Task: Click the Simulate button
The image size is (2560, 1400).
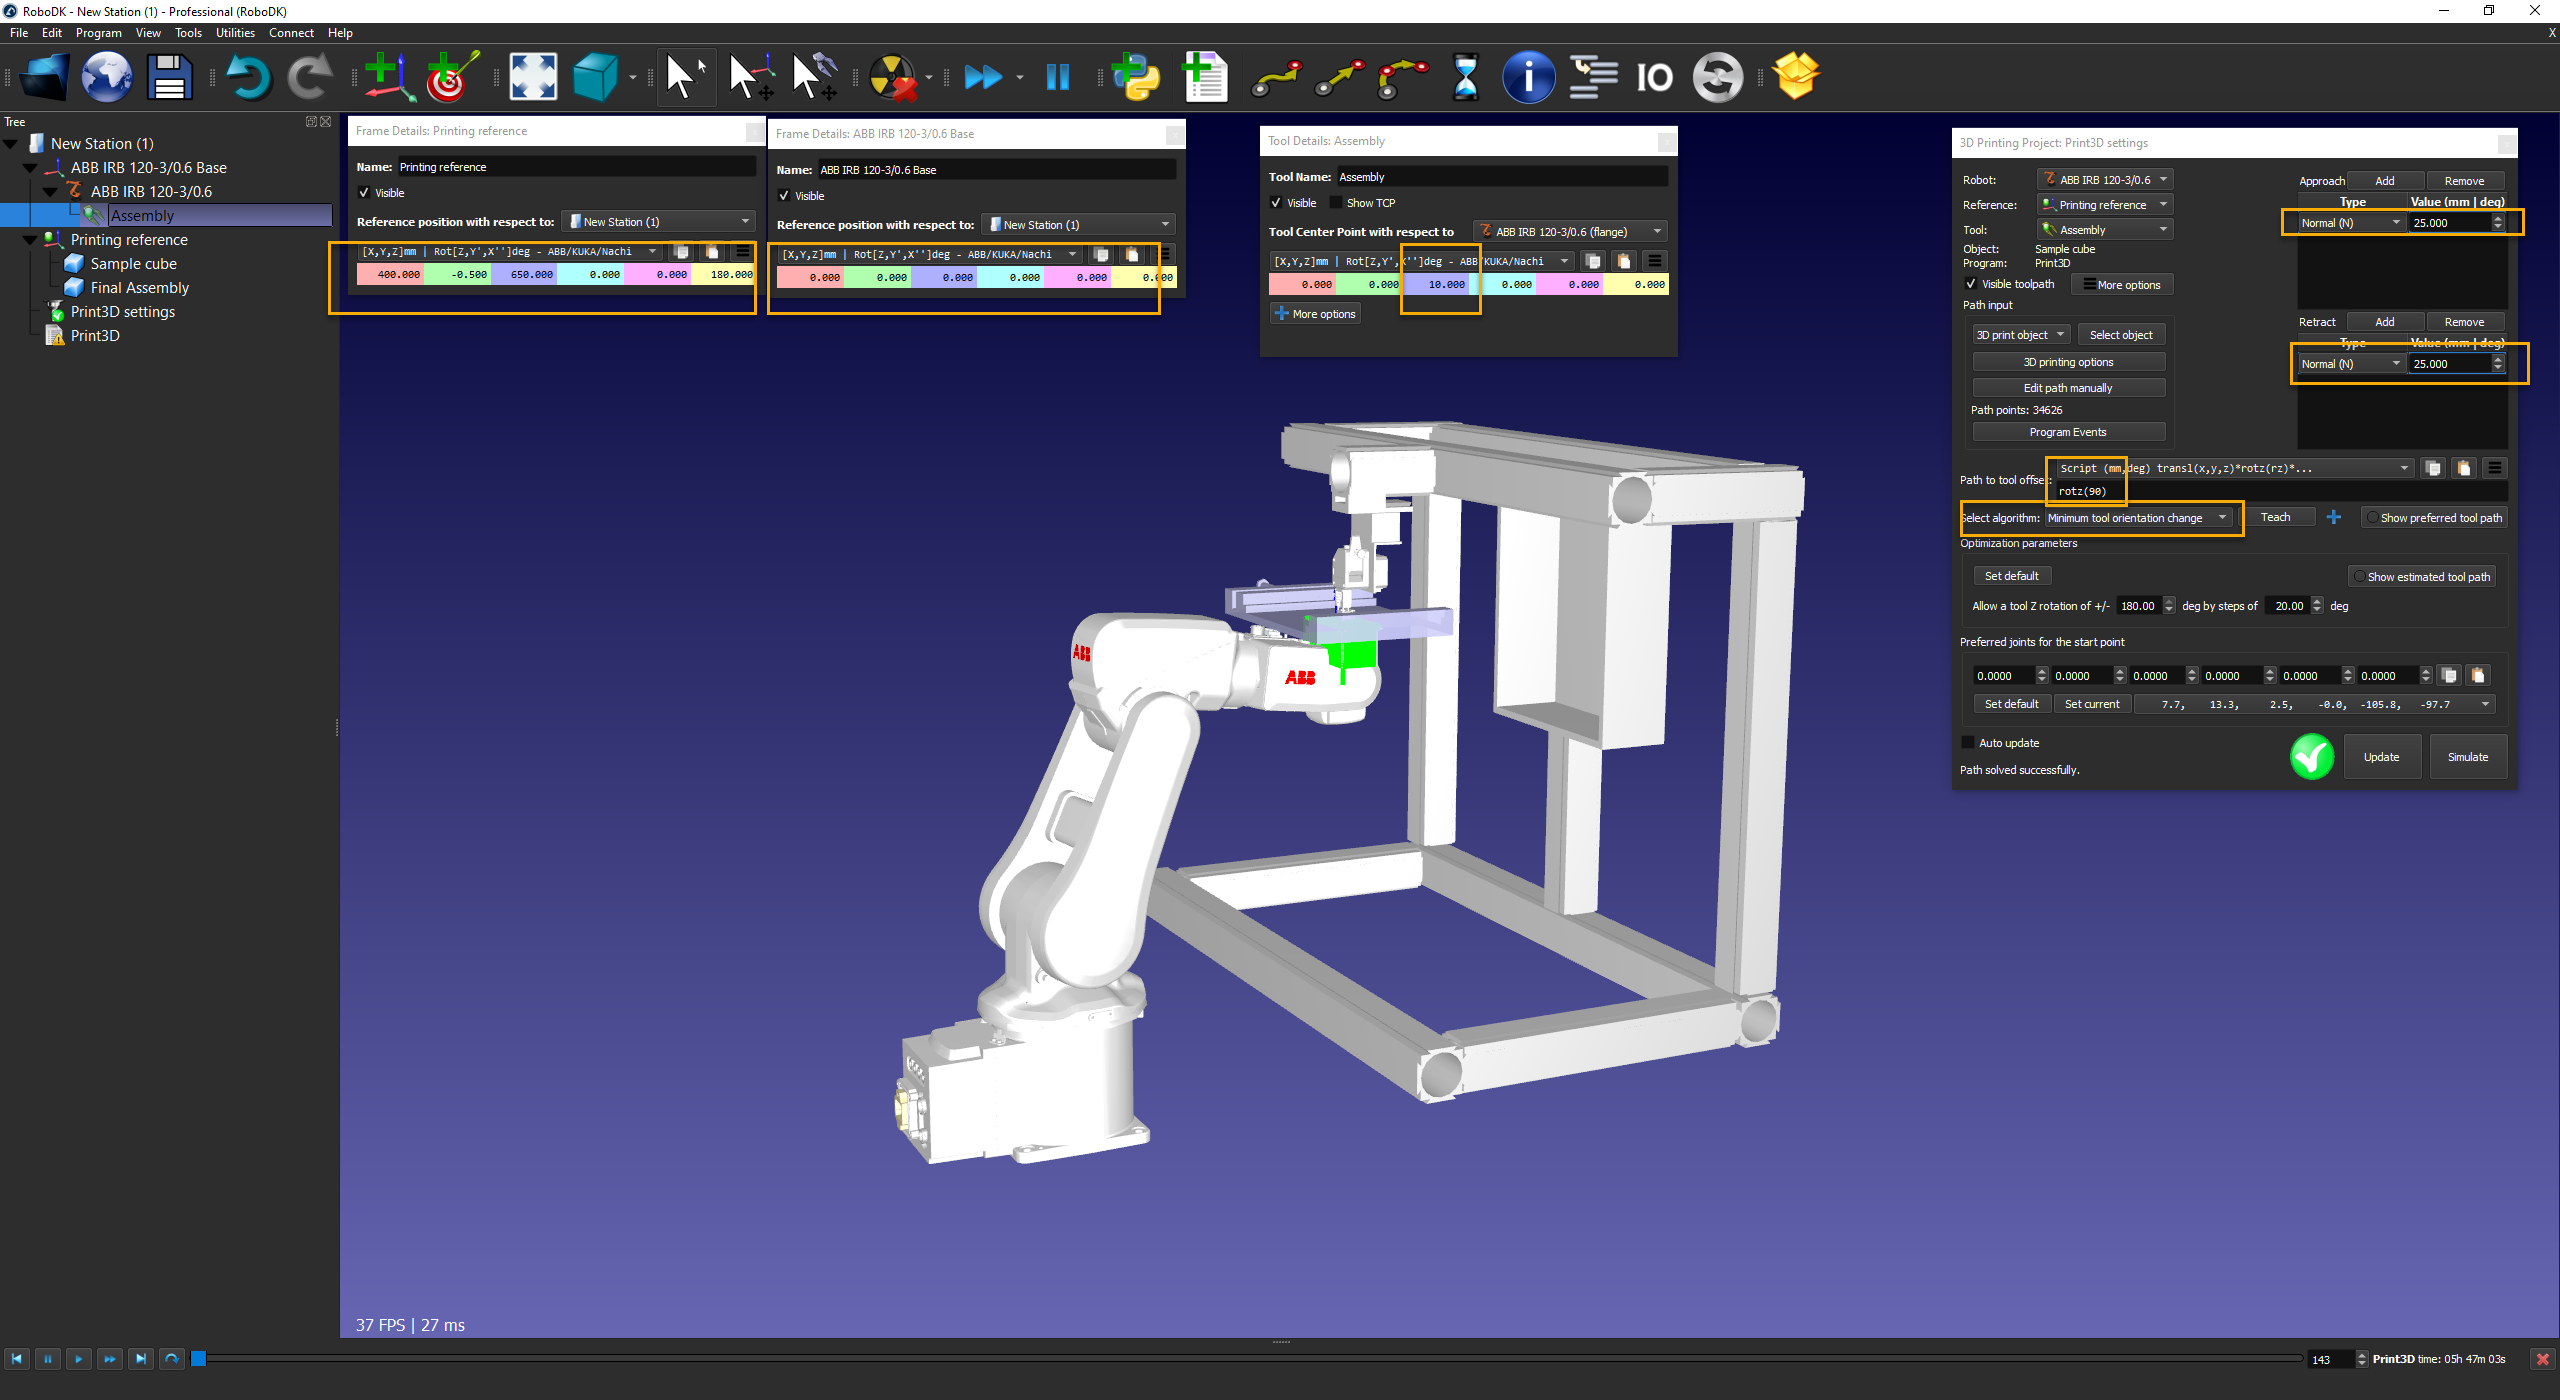Action: click(2467, 757)
